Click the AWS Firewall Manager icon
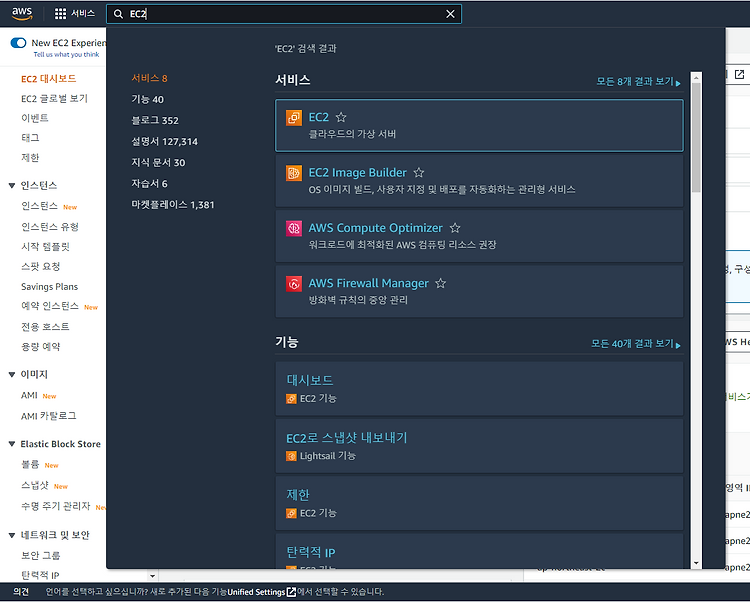The image size is (750, 602). (294, 284)
